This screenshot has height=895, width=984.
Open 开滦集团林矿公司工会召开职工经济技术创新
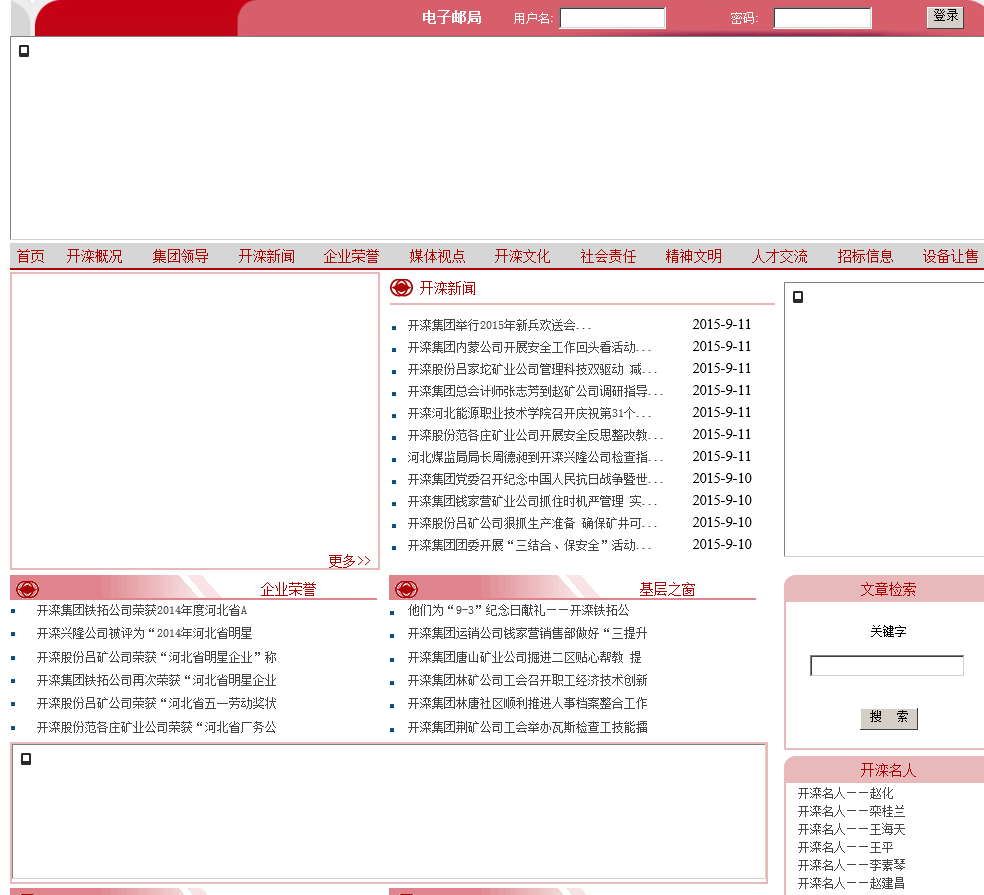click(528, 680)
